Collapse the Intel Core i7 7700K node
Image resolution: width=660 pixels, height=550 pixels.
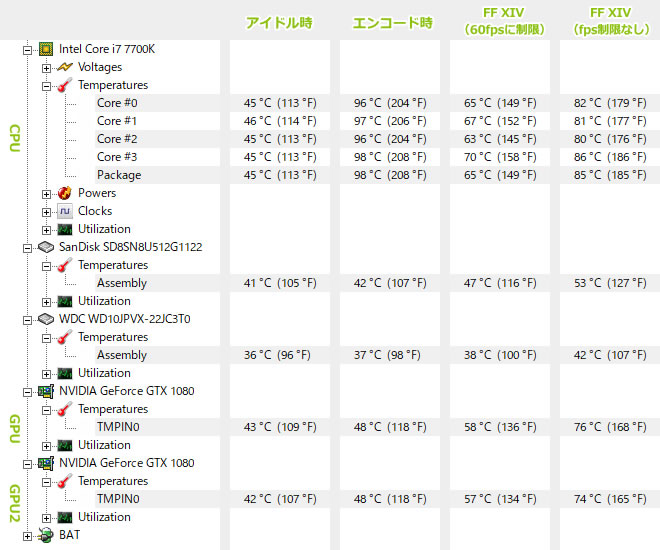(27, 50)
